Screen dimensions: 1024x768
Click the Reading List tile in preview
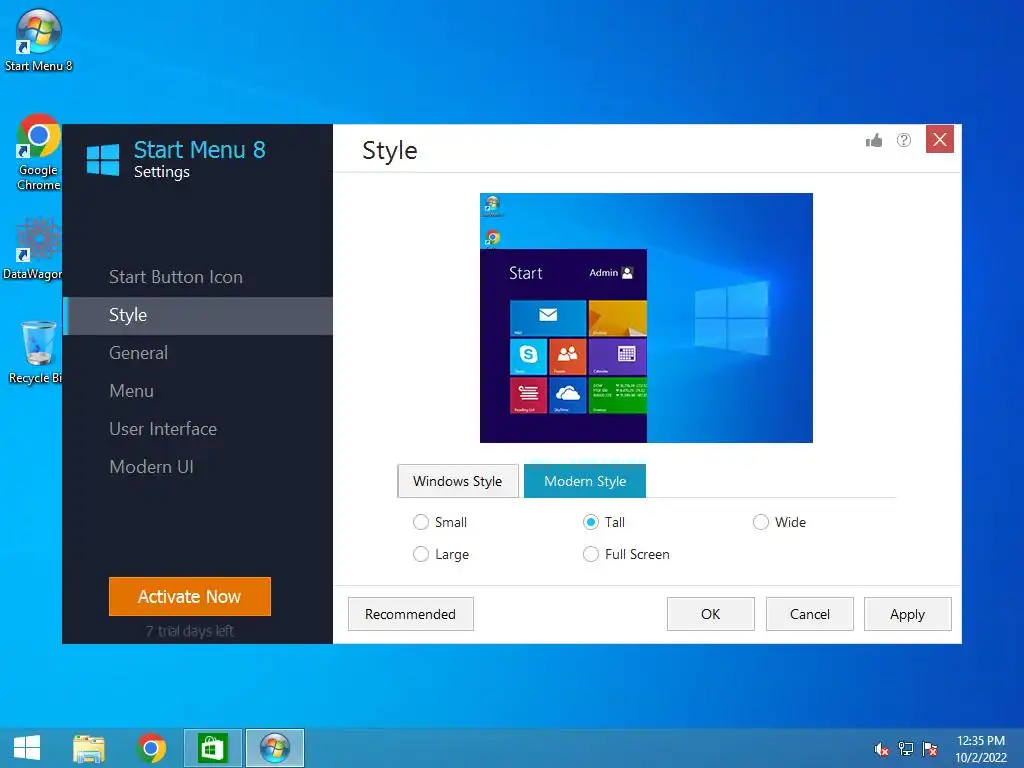point(528,395)
